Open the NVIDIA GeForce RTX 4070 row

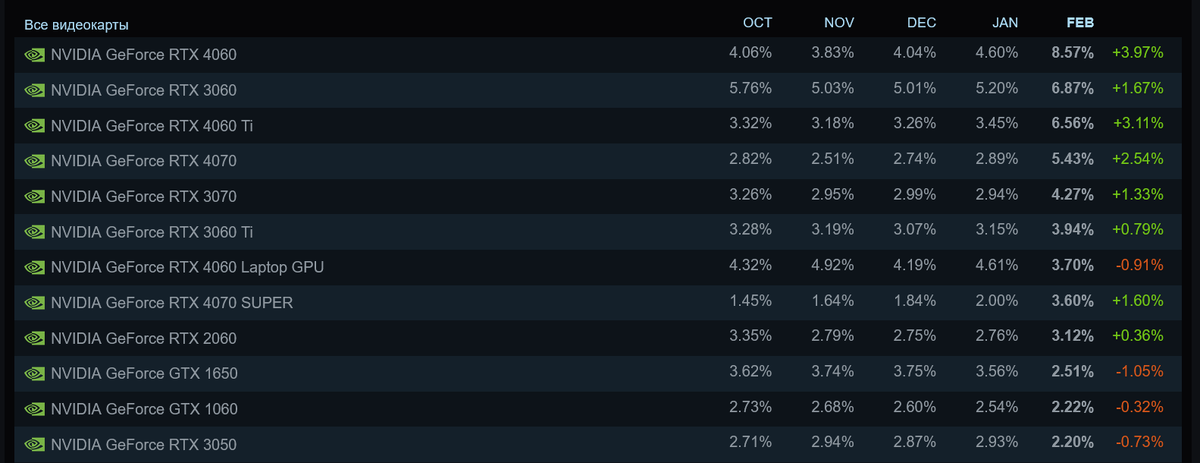(x=600, y=160)
